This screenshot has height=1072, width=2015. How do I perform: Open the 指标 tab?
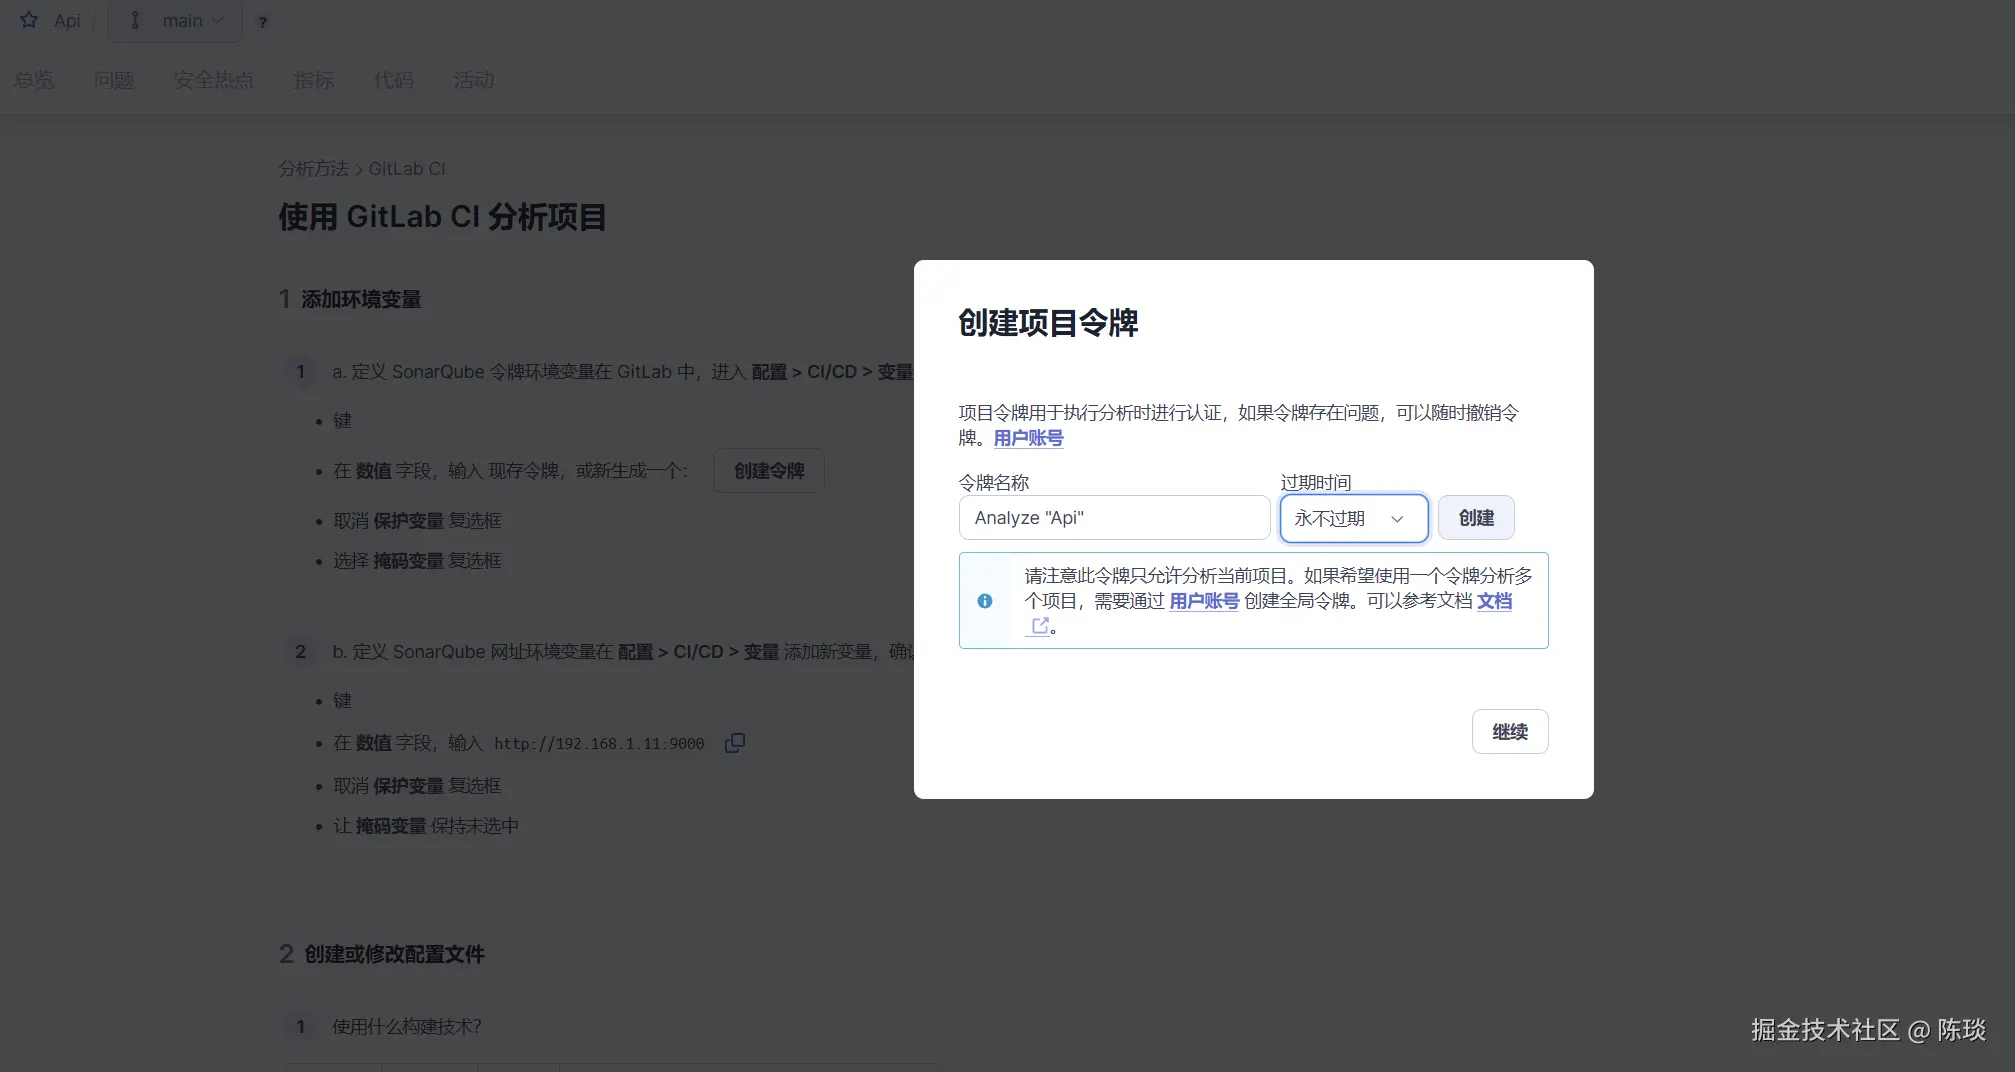pyautogui.click(x=314, y=80)
